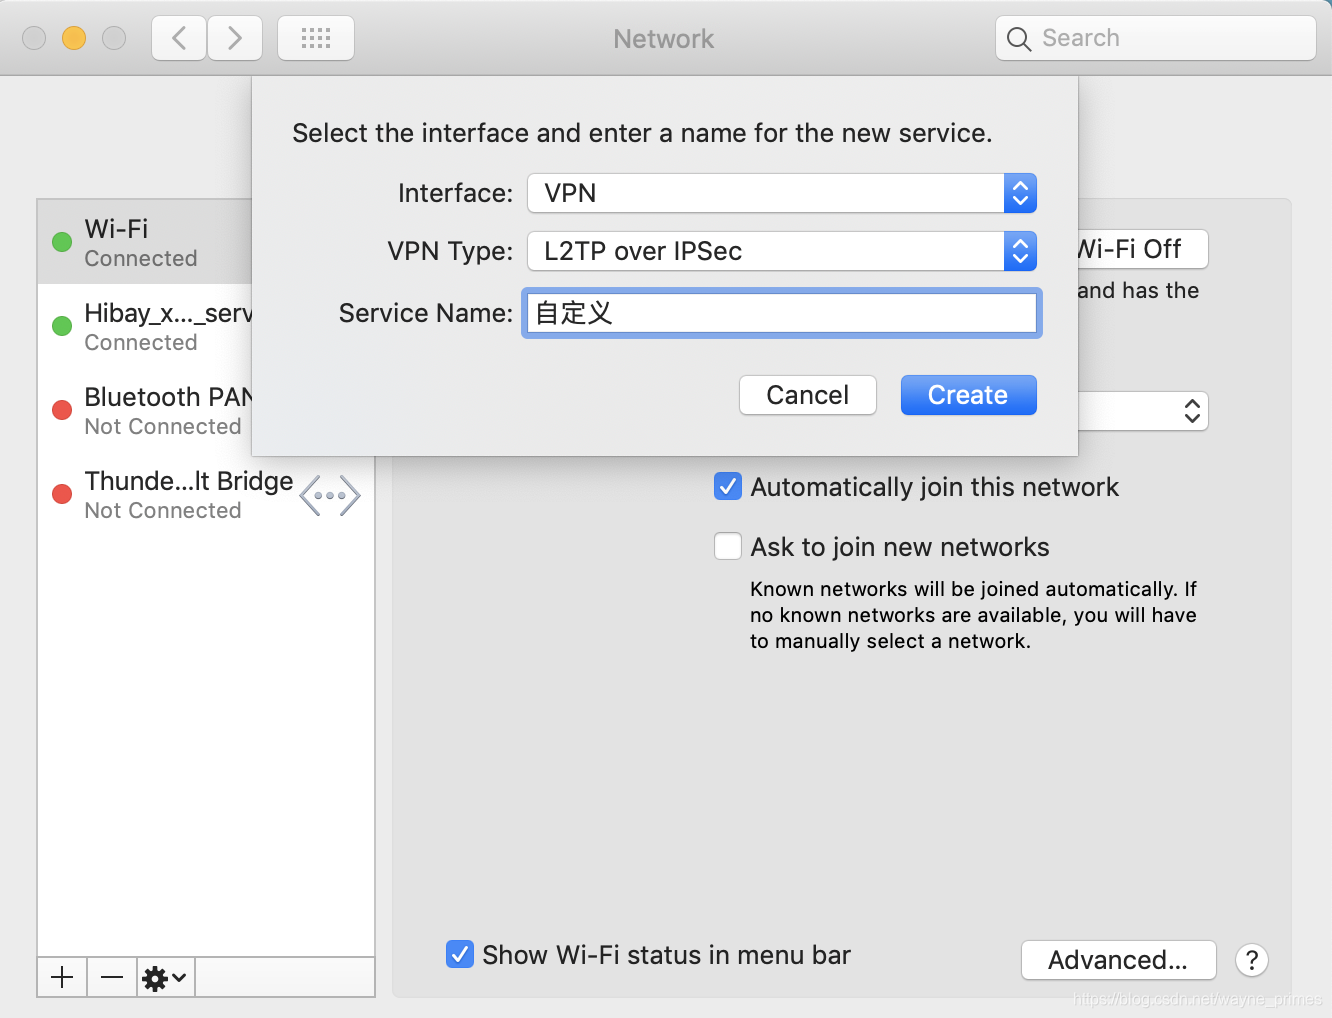Open the network name popup behind the dialog
Image resolution: width=1332 pixels, height=1018 pixels.
click(1143, 411)
